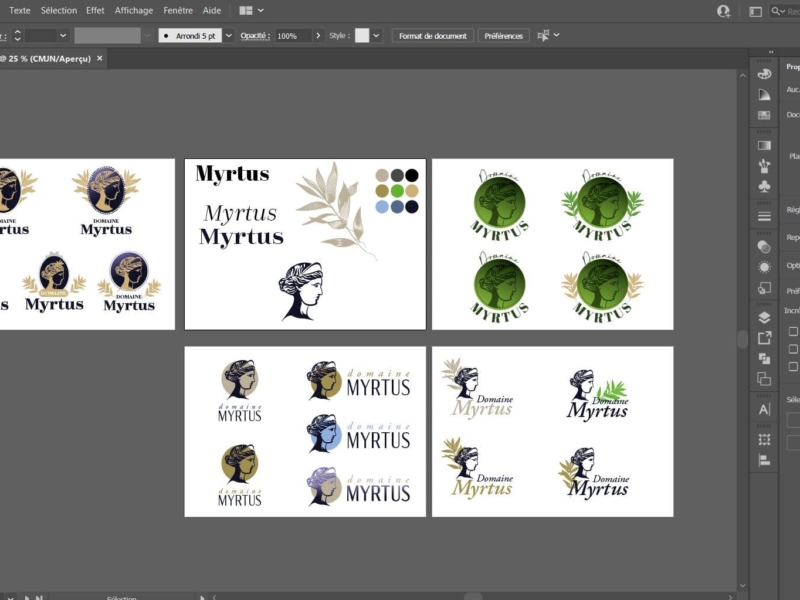Open the workspace layout switcher dropdown
Screen dimensions: 800x600
[252, 10]
